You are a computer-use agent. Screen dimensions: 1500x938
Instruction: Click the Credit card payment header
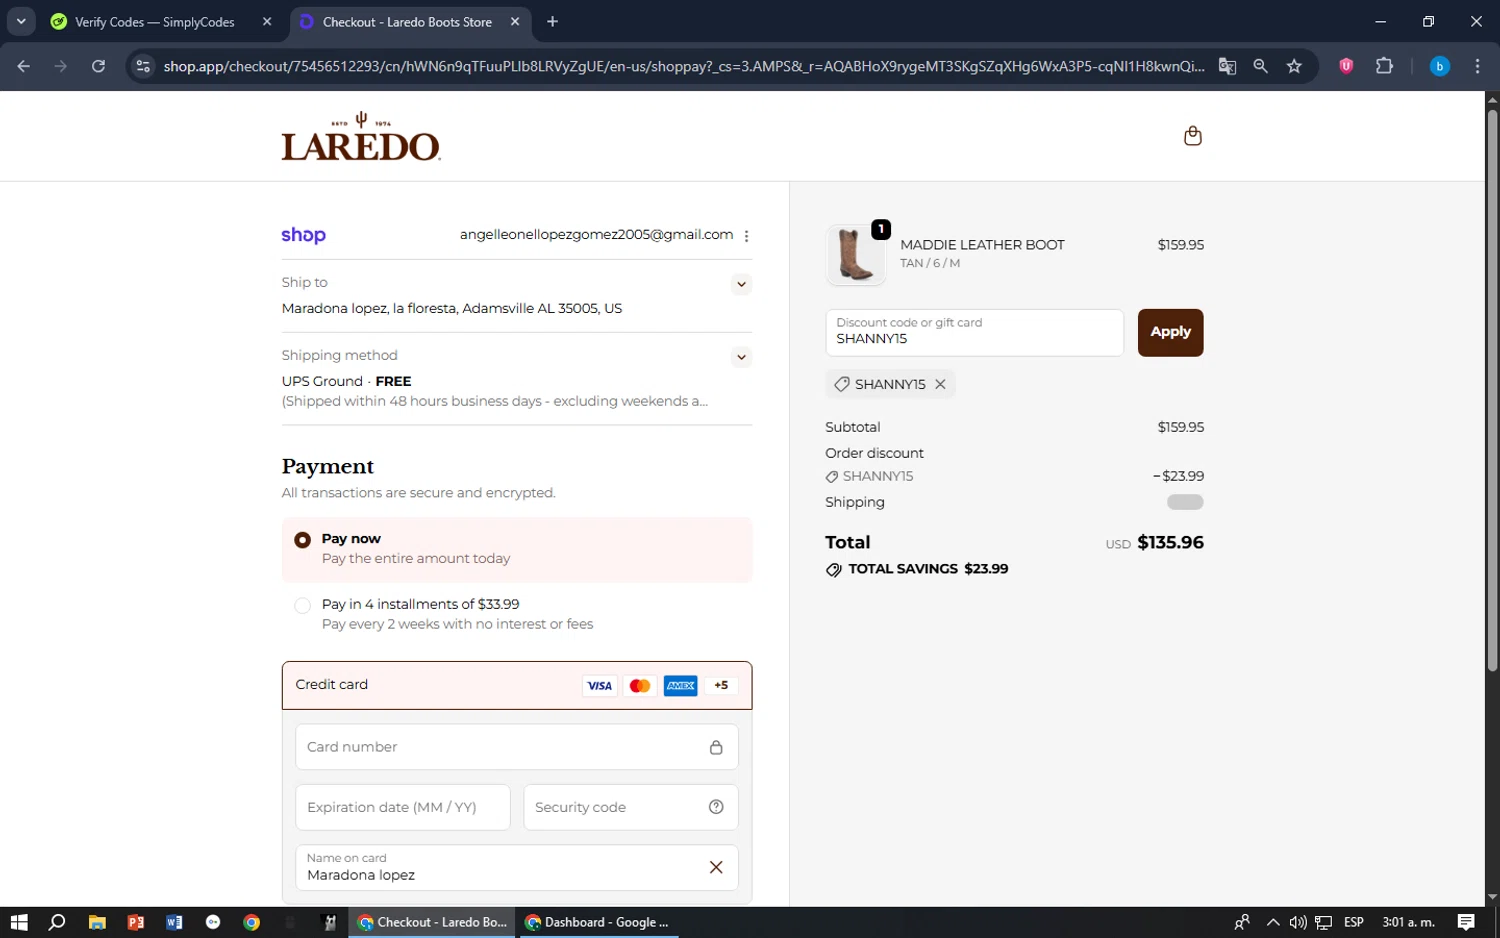point(516,685)
